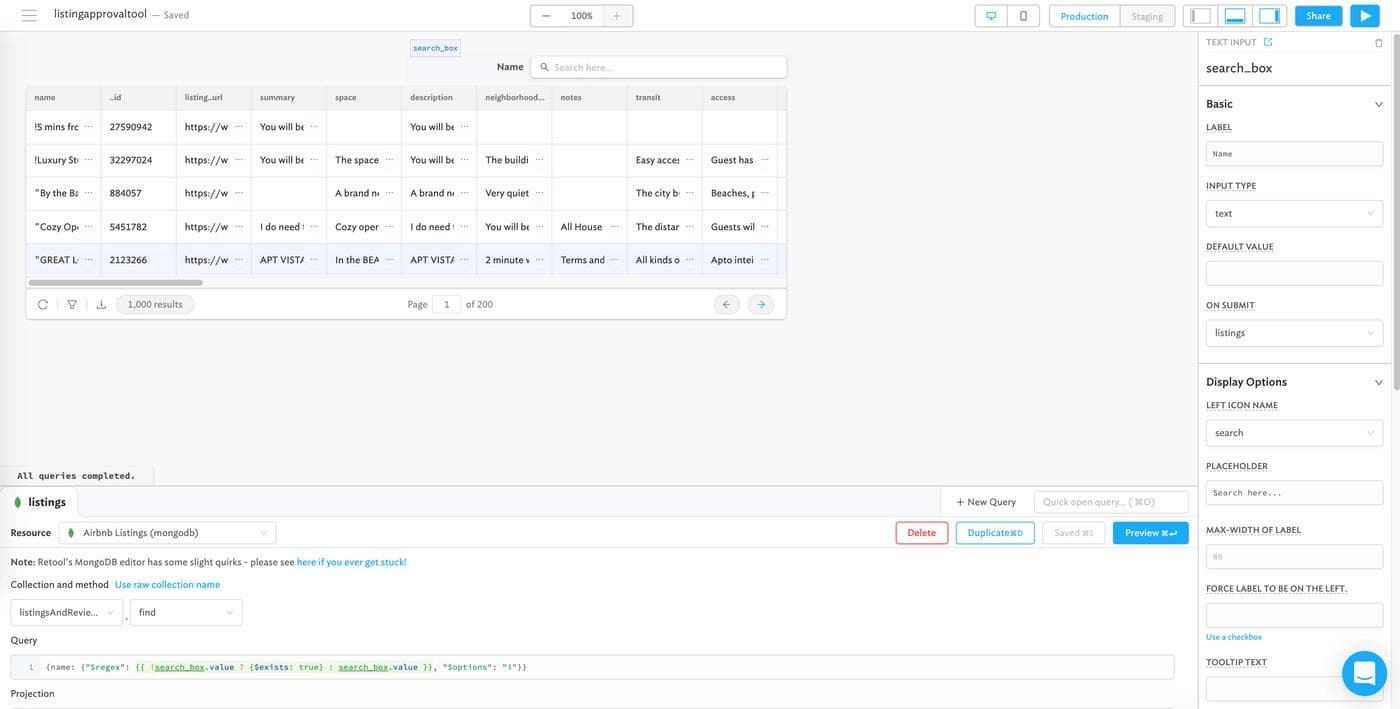
Task: Delete component using the trash icon
Action: pyautogui.click(x=1379, y=43)
